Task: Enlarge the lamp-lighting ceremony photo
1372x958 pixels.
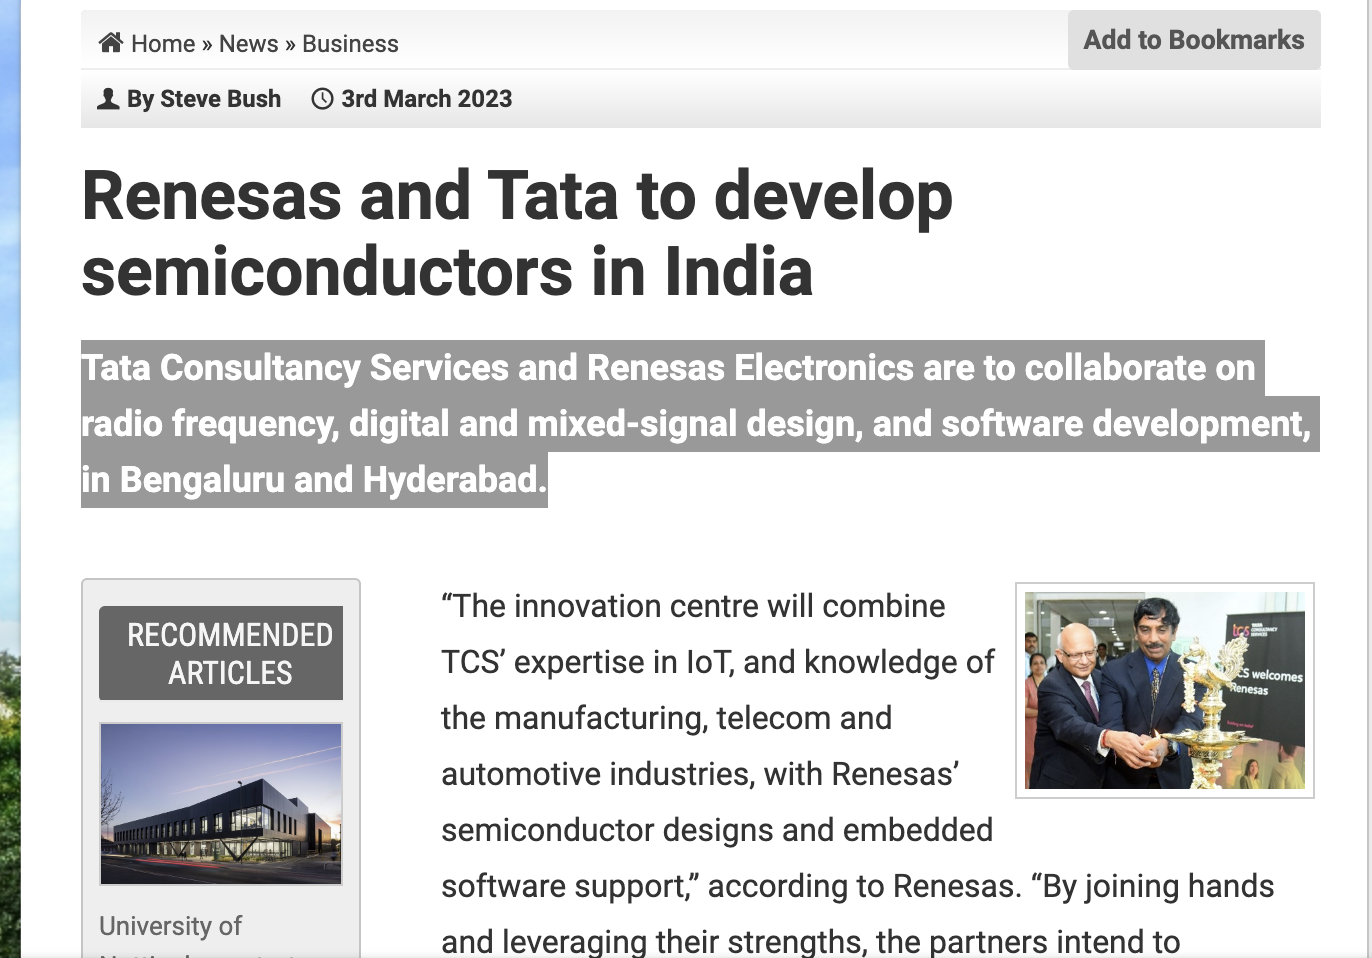Action: point(1164,690)
